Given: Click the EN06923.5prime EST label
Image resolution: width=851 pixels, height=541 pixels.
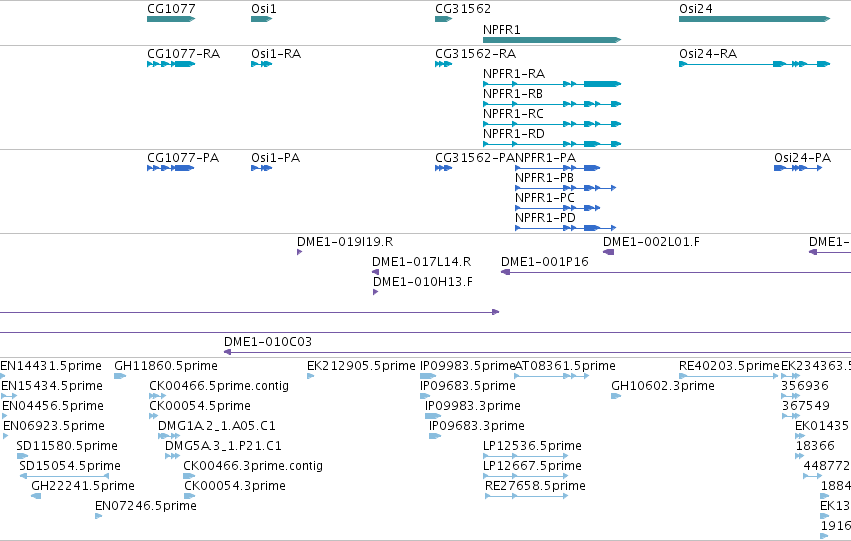Looking at the screenshot, I should coord(54,427).
